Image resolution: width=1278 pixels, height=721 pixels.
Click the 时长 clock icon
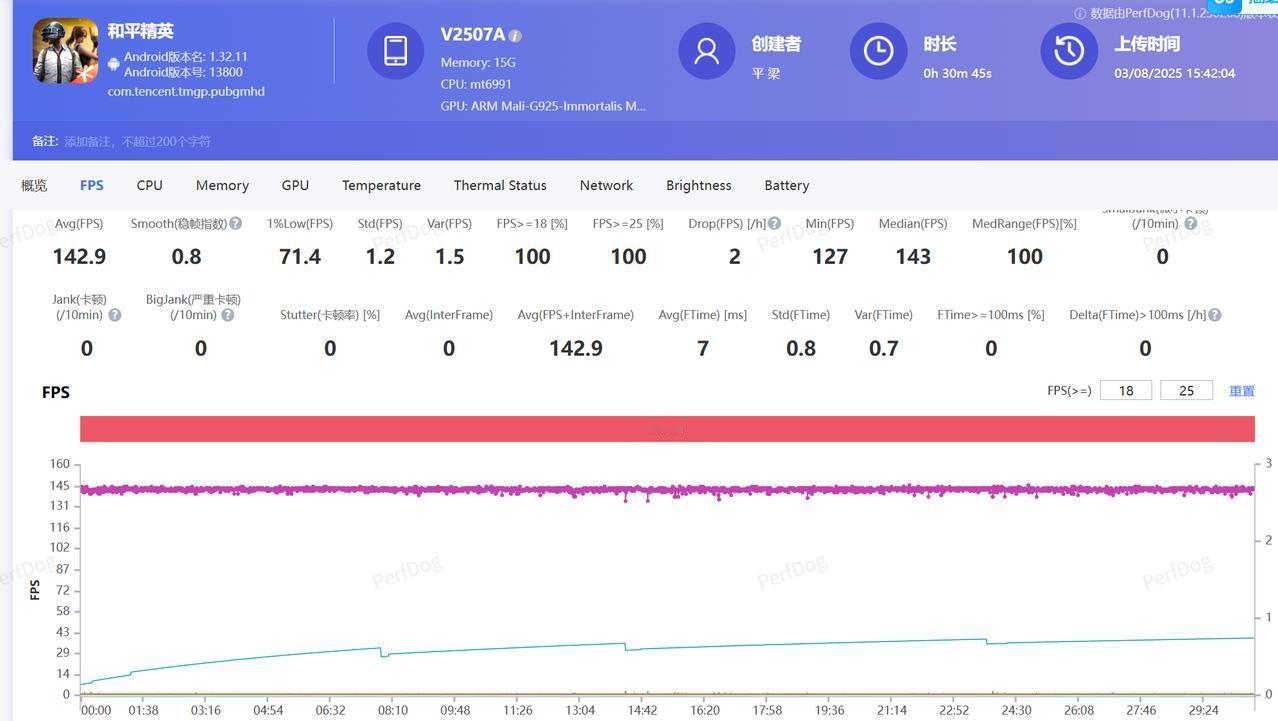(878, 51)
